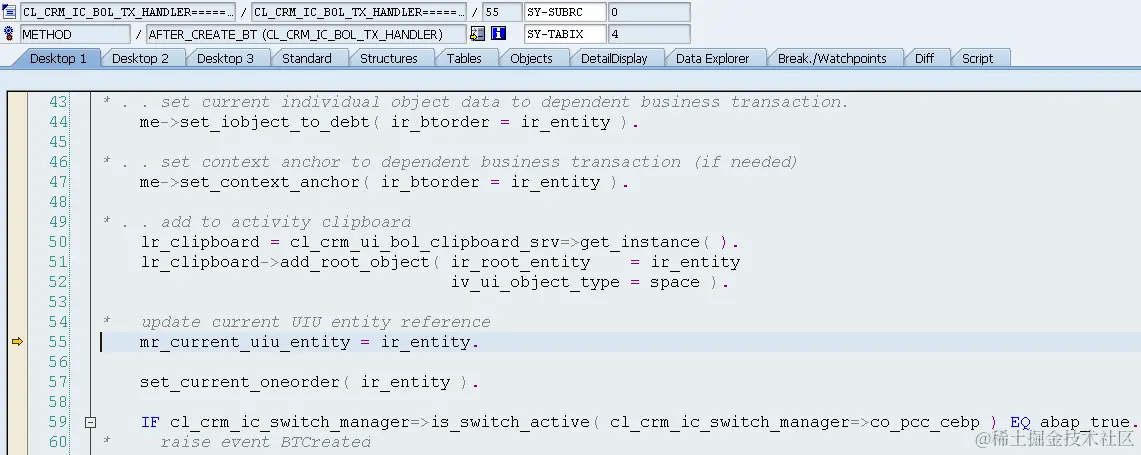Open the Desktop 3 tab
Image resolution: width=1141 pixels, height=455 pixels.
(x=226, y=58)
